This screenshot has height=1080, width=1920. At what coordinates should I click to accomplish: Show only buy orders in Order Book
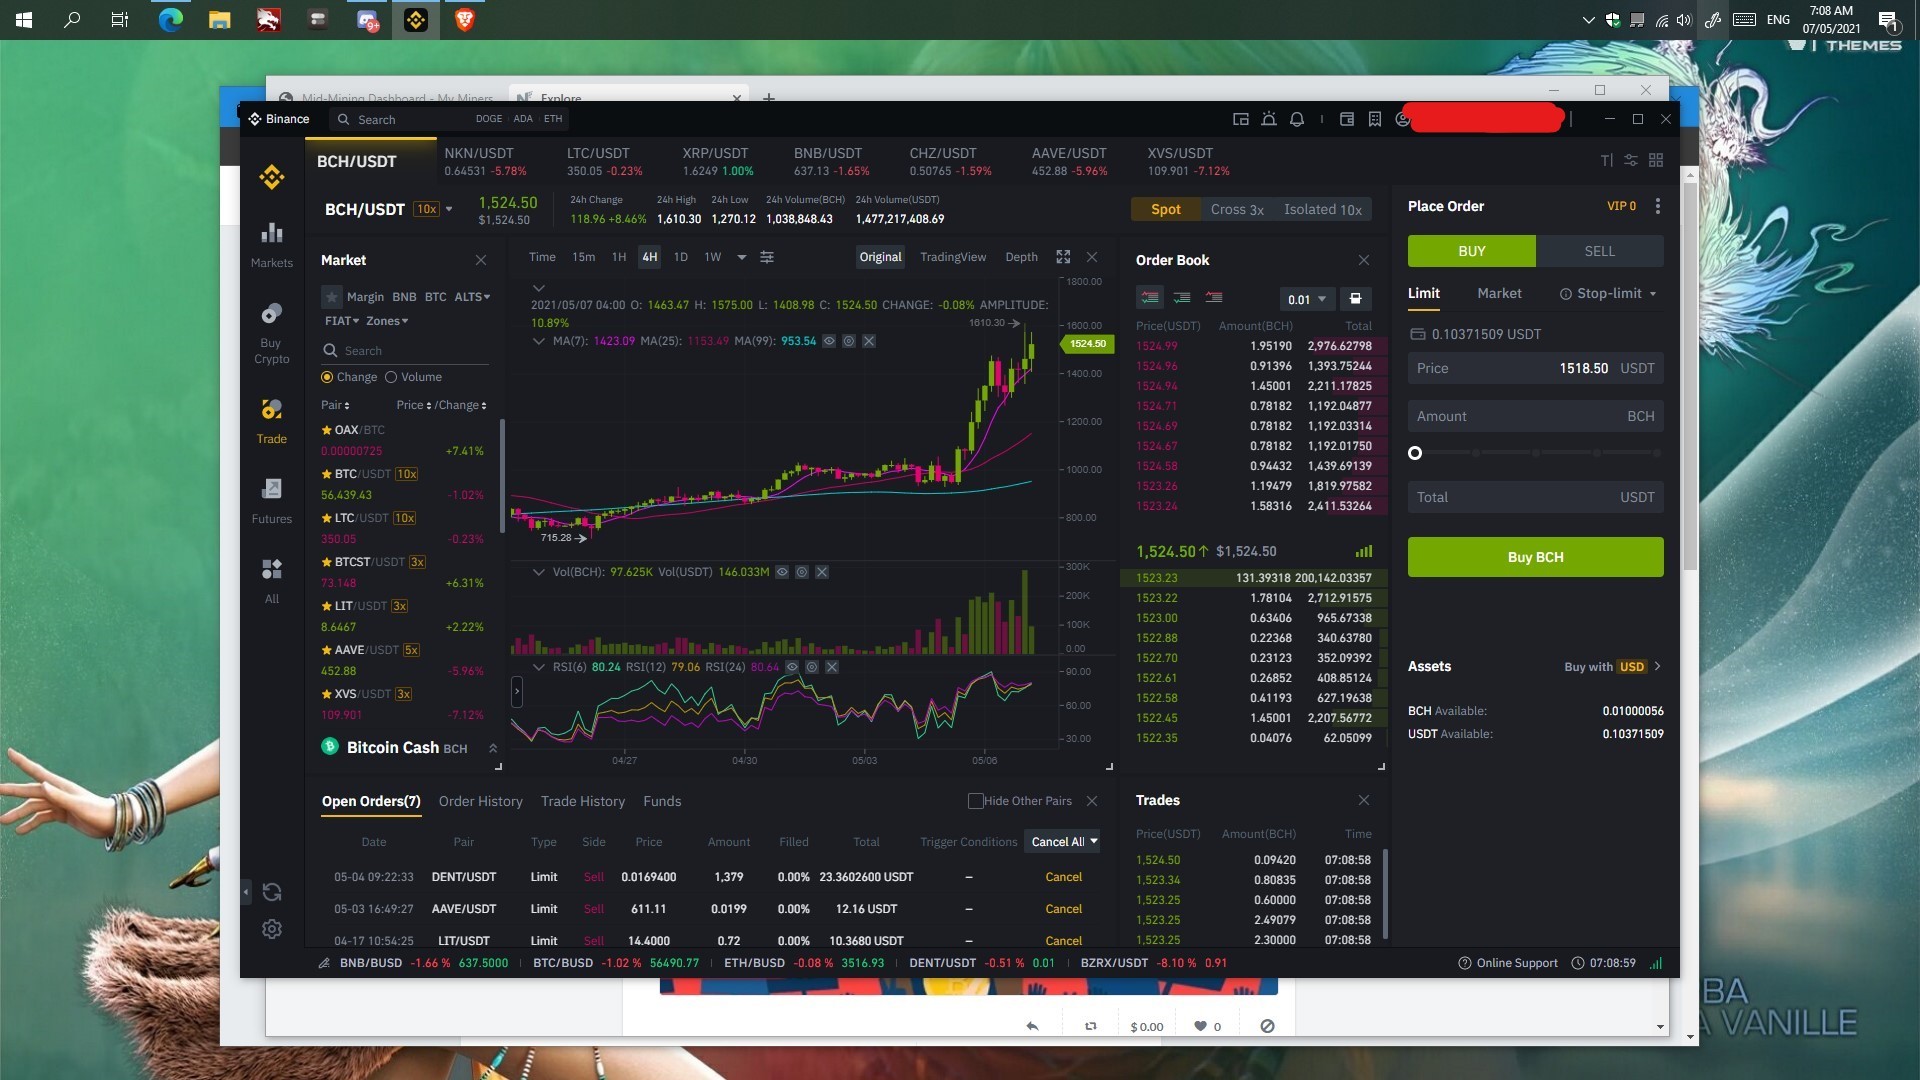(1182, 298)
